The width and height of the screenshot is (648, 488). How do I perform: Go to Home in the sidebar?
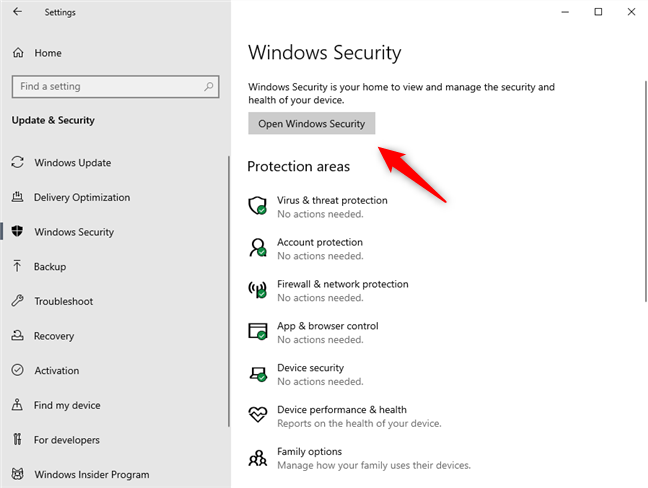(47, 53)
